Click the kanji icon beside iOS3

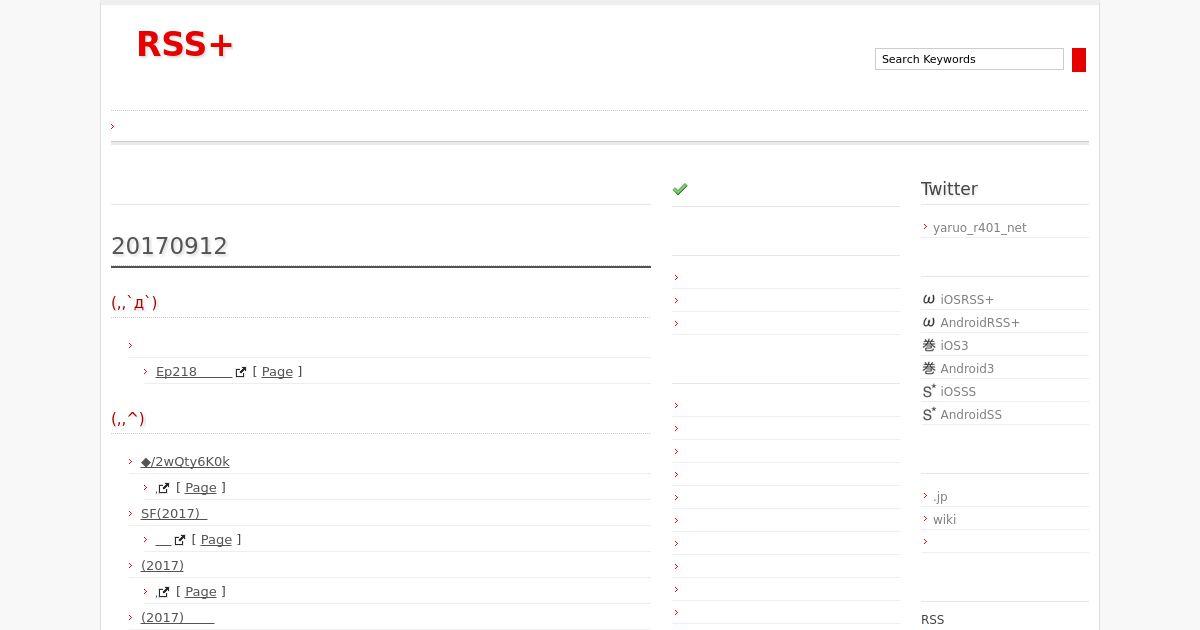[x=929, y=346]
